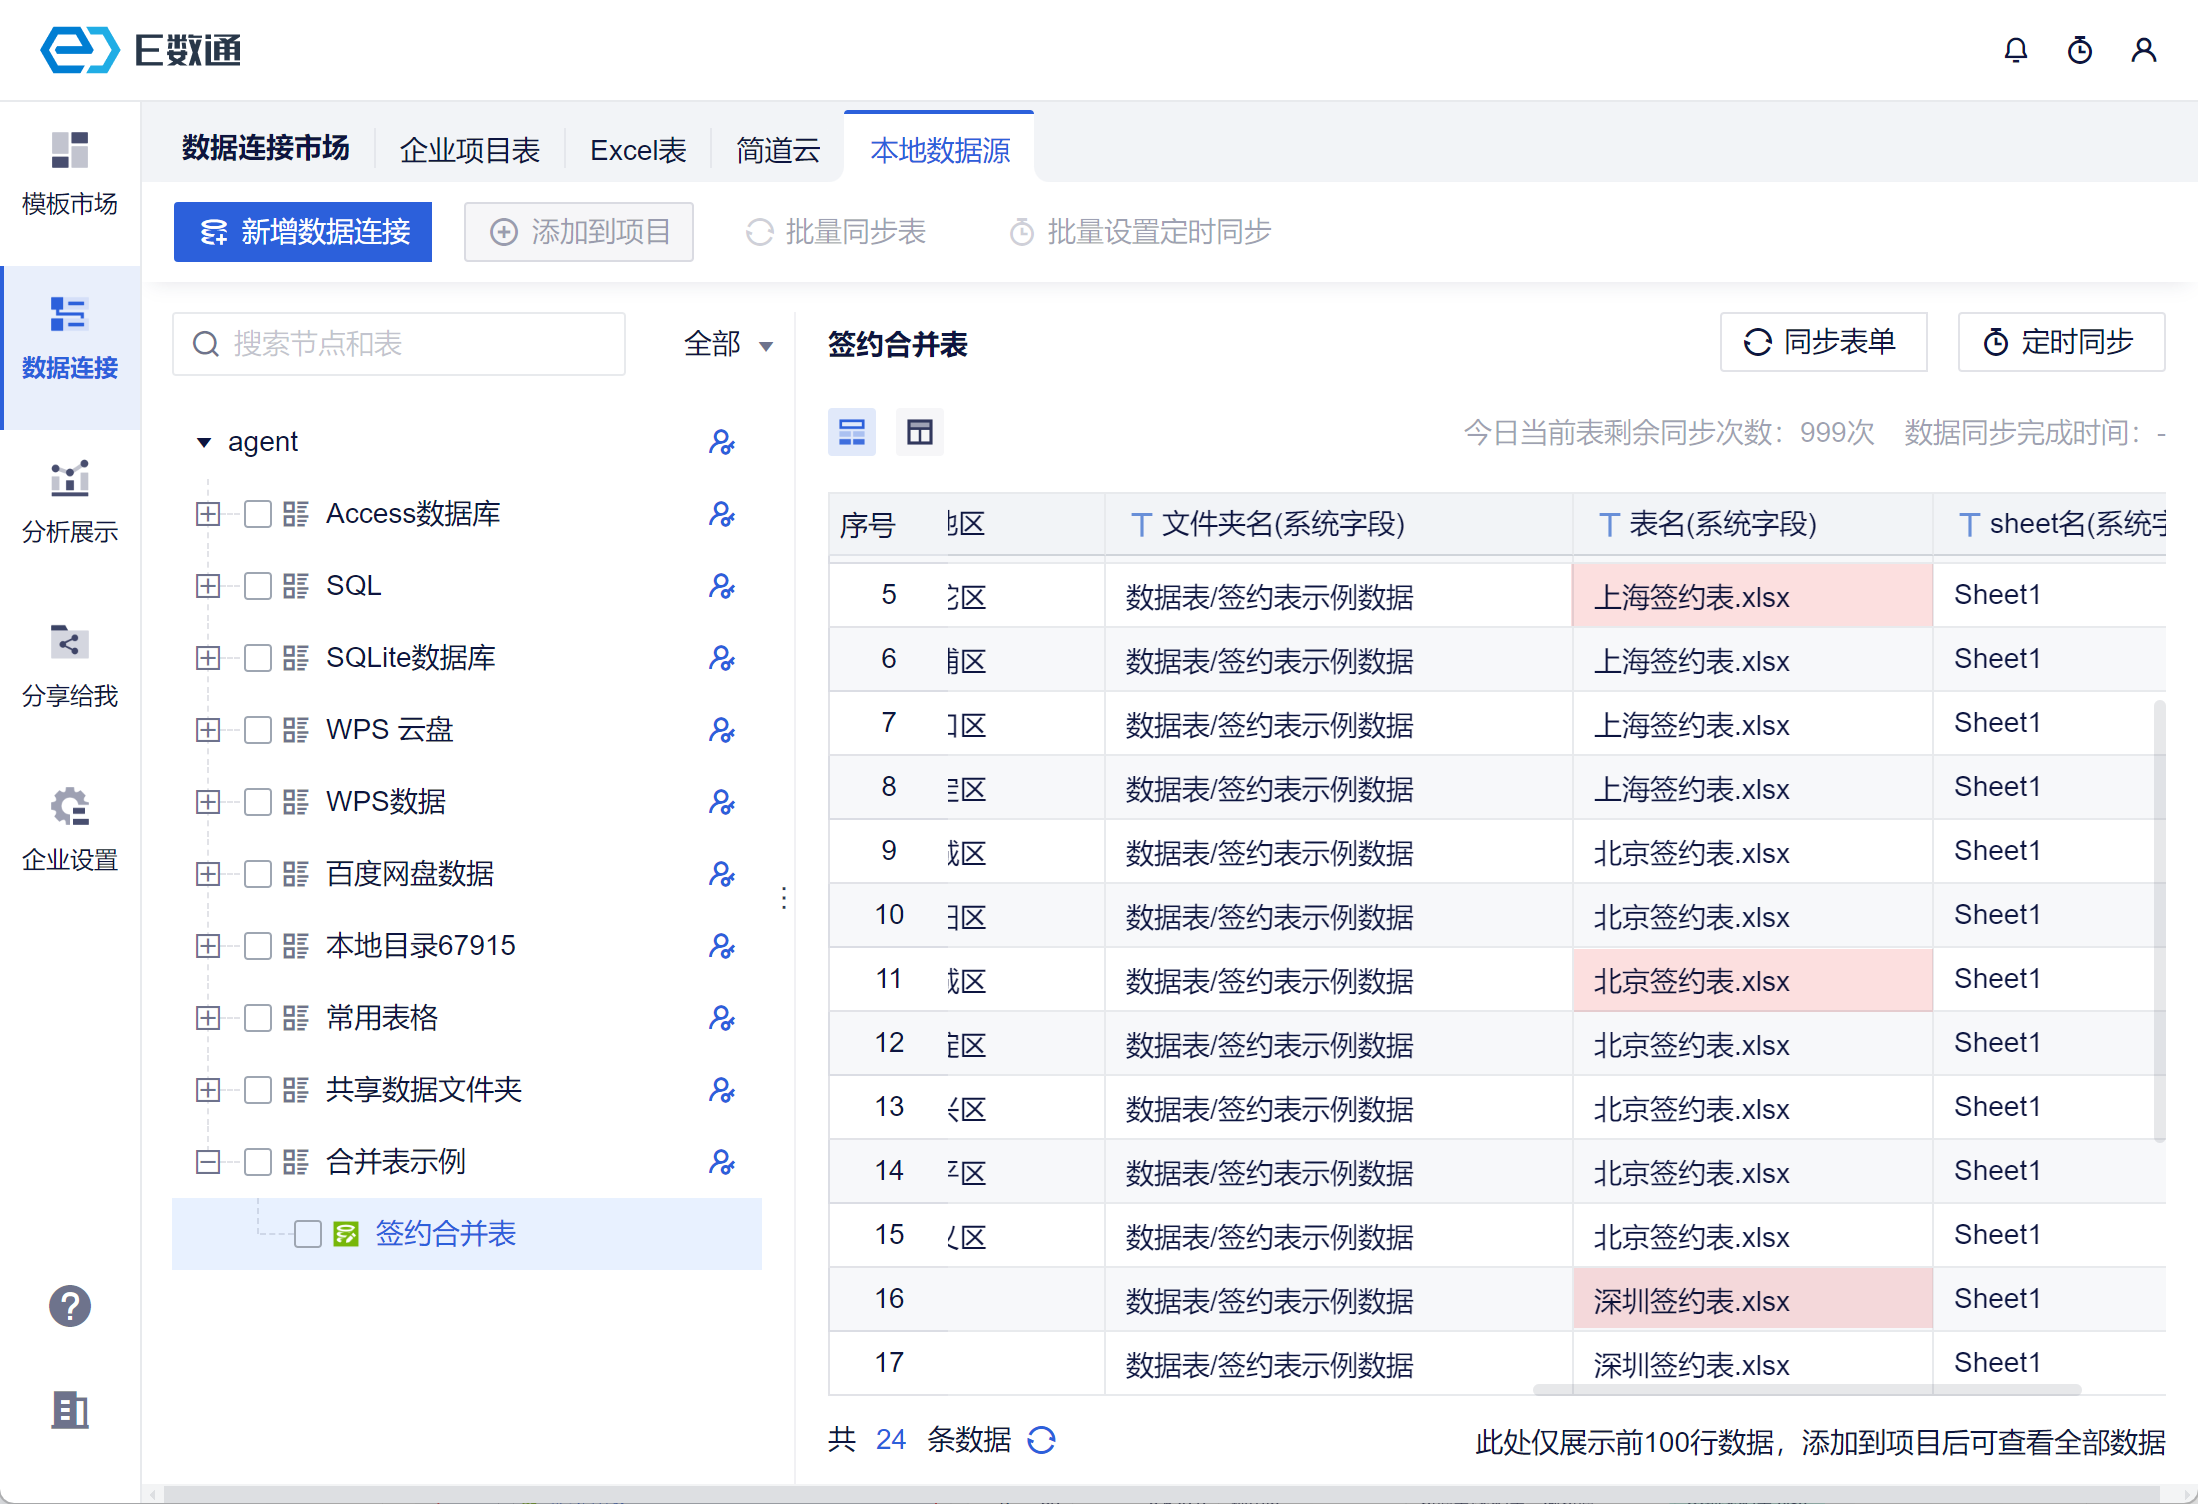Screen dimensions: 2198x1504
Task: Switch to table grid view icon
Action: point(919,432)
